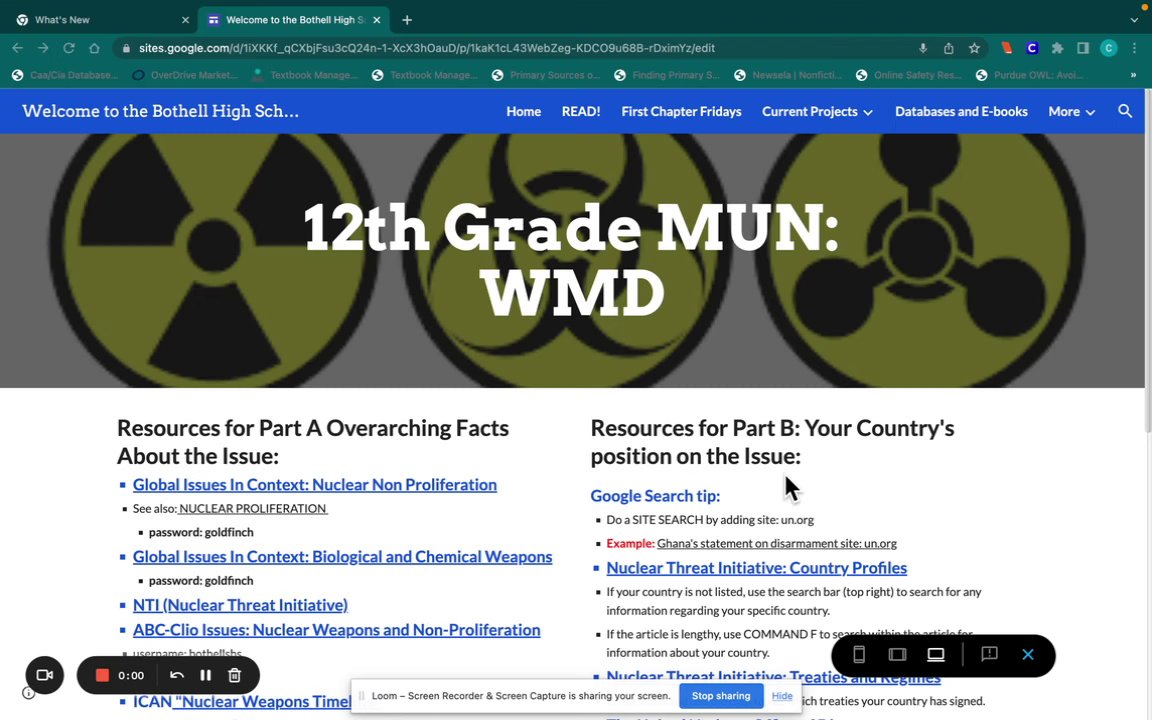This screenshot has height=720, width=1152.
Task: Open the Caa/Cia Database bookmark
Action: pos(65,74)
